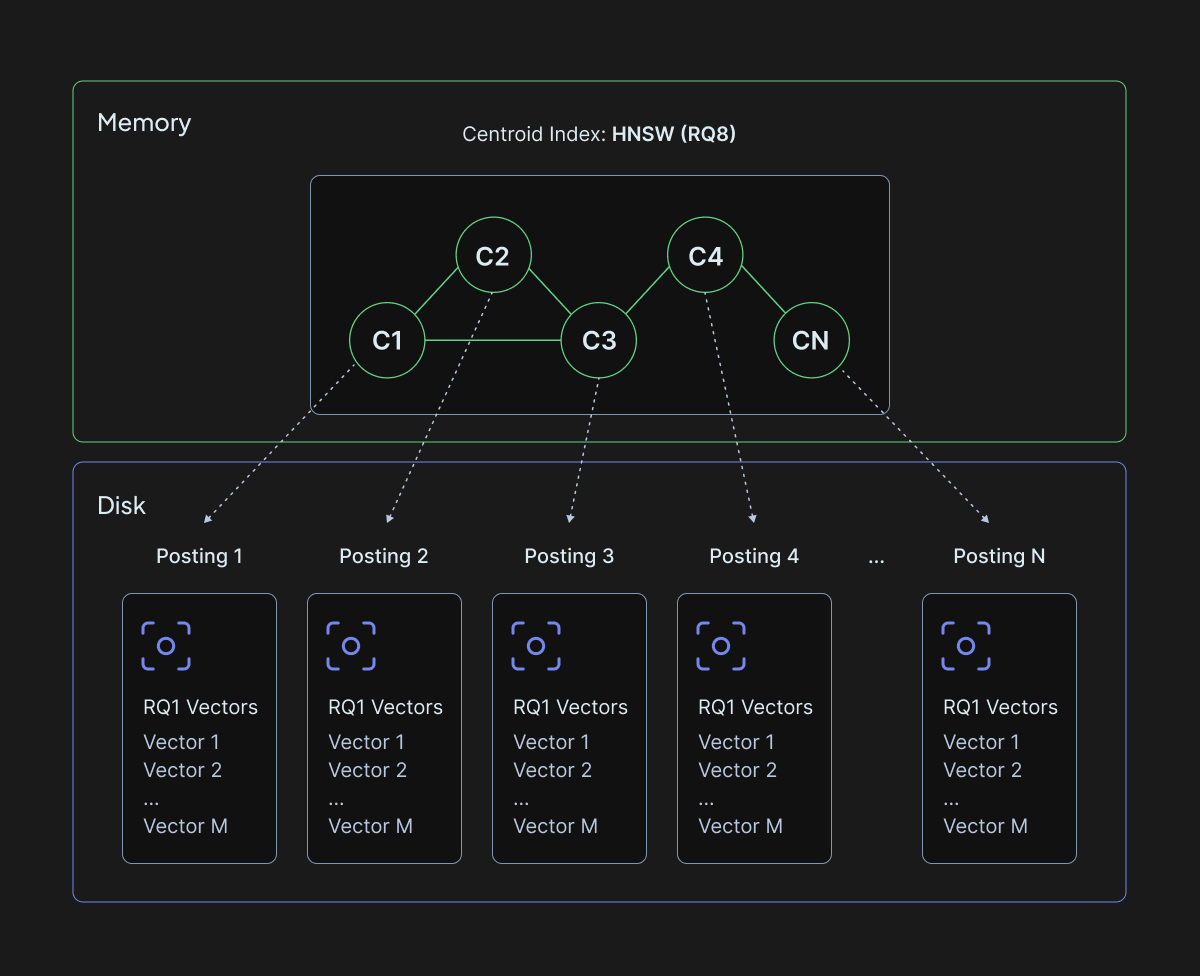This screenshot has height=976, width=1200.
Task: Click 'RQ1 Vectors' in Posting 3 card
Action: [x=570, y=707]
